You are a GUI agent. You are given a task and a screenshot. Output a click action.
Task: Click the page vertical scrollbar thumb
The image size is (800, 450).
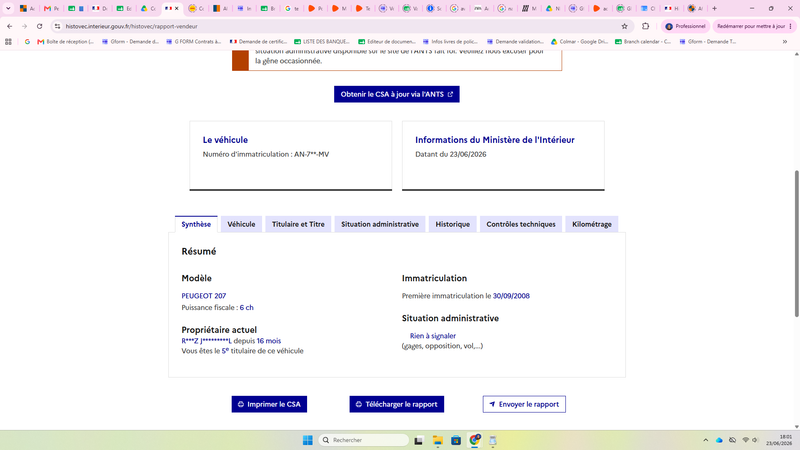tap(796, 244)
